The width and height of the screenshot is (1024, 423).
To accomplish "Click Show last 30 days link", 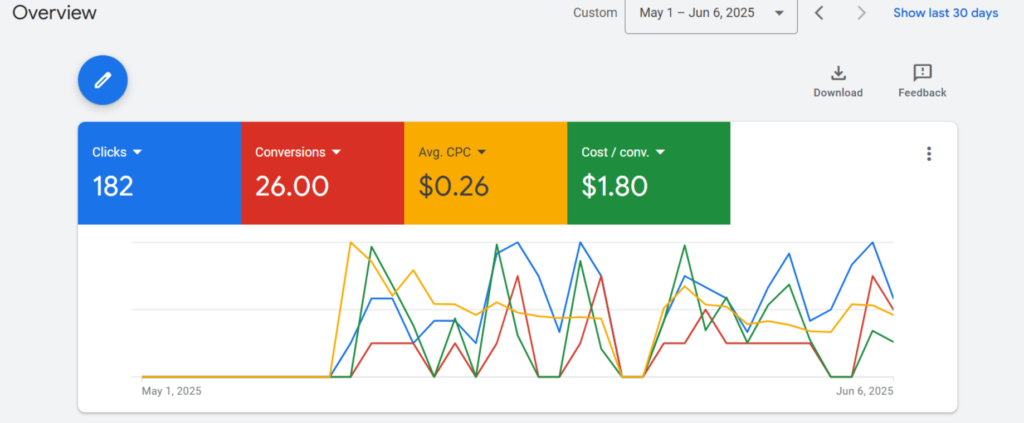I will coord(946,13).
